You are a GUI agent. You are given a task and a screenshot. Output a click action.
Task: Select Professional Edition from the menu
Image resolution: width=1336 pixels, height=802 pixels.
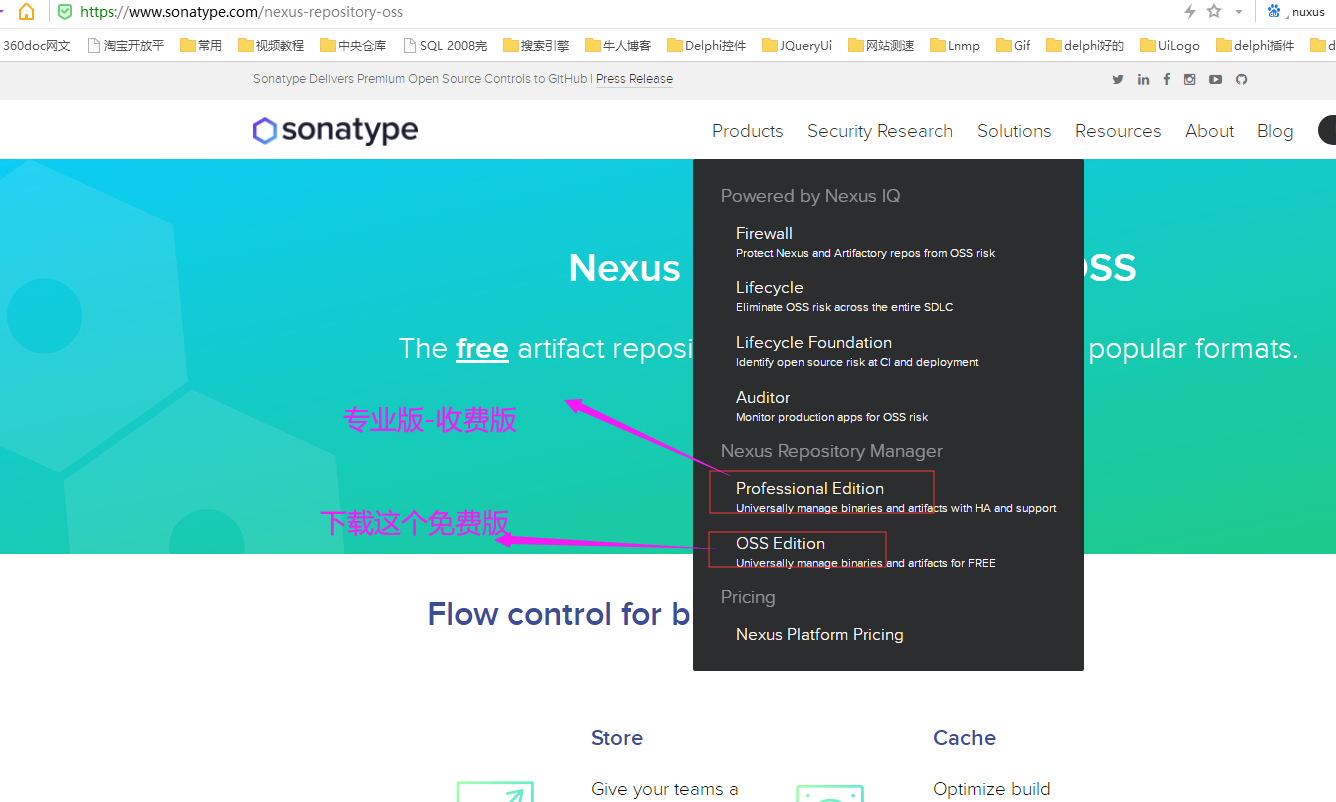pyautogui.click(x=809, y=488)
